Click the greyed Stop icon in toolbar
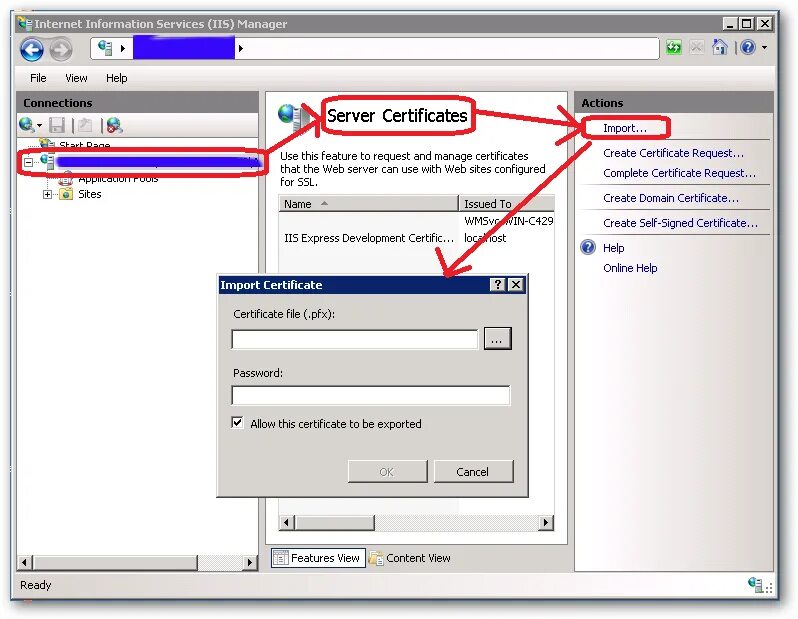The image size is (798, 619). click(x=696, y=47)
